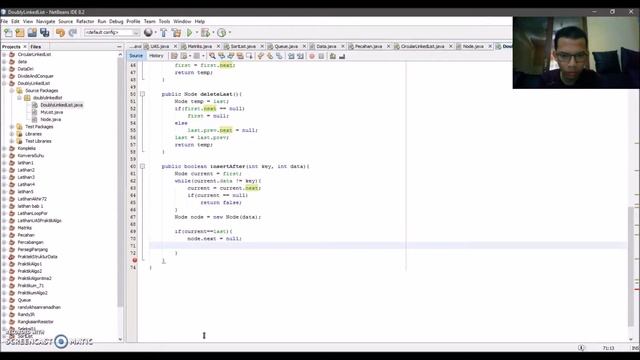Switch editor to History view
Image resolution: width=640 pixels, height=360 pixels.
click(156, 56)
